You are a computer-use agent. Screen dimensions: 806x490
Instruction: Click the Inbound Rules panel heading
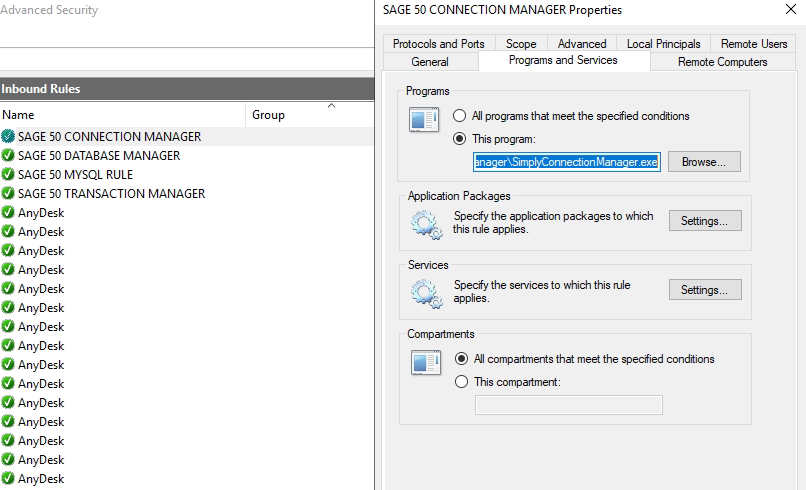pyautogui.click(x=187, y=88)
